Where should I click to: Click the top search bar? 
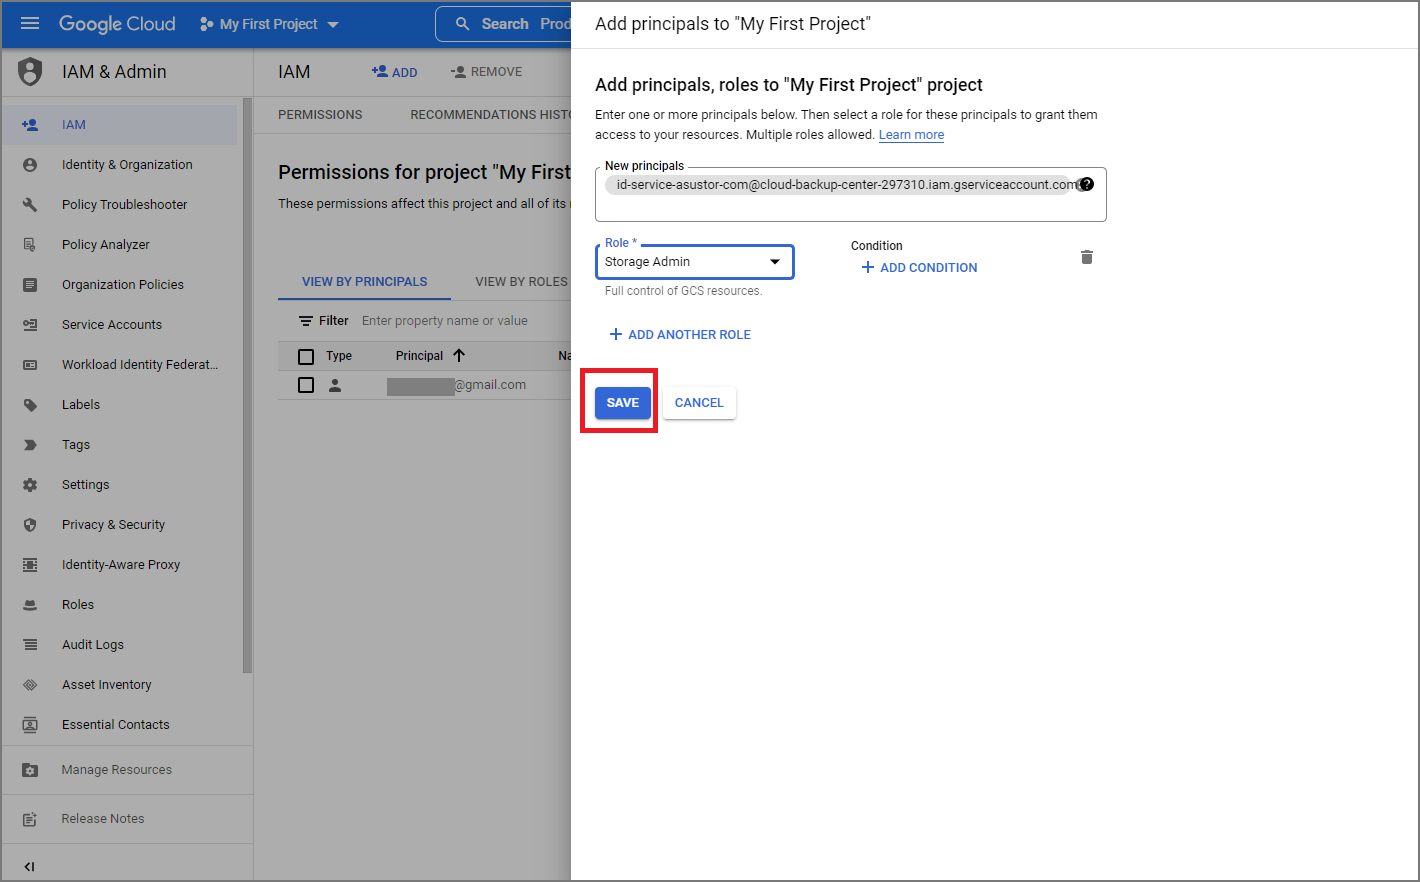click(x=505, y=24)
